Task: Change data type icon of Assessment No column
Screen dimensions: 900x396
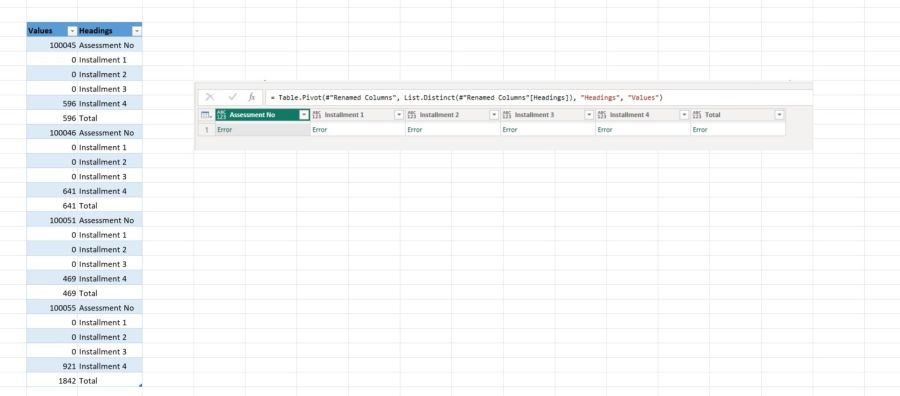Action: tap(222, 115)
